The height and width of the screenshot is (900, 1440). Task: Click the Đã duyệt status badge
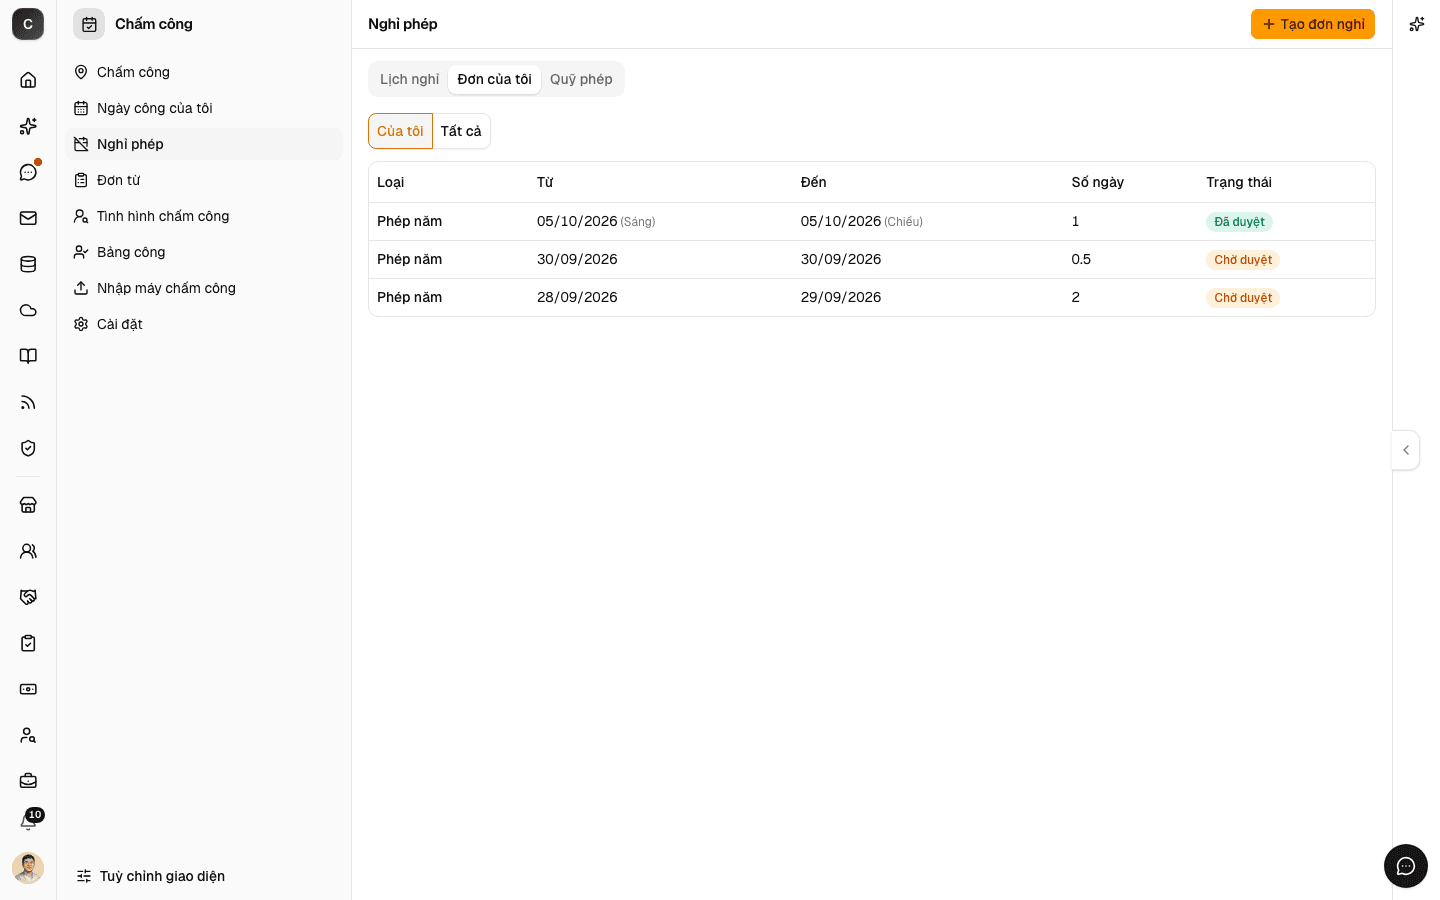click(1239, 222)
